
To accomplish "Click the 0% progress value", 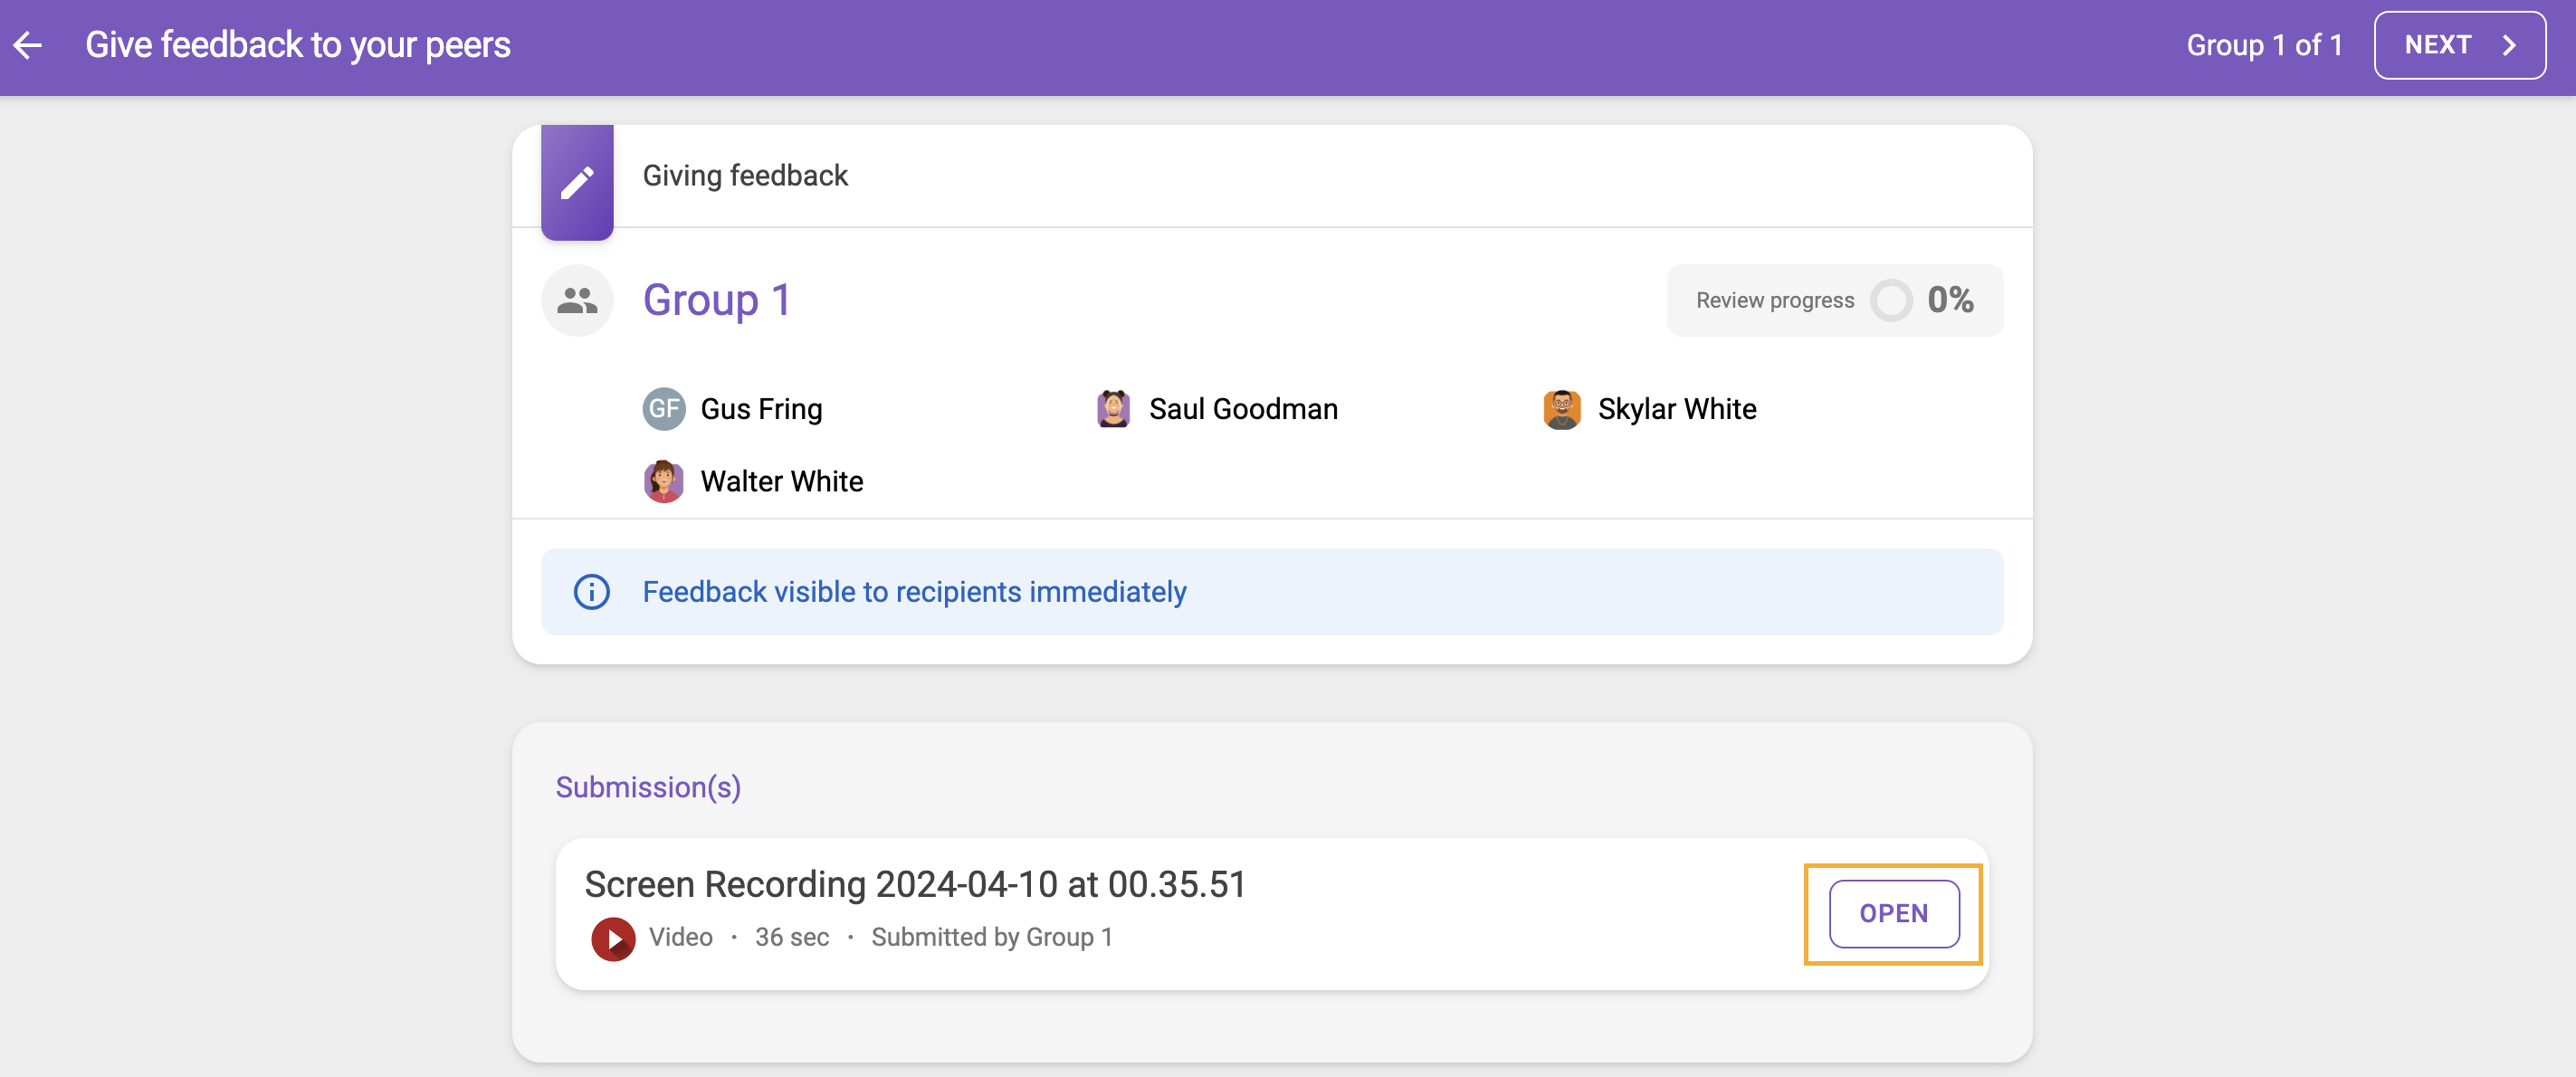I will coord(1950,300).
